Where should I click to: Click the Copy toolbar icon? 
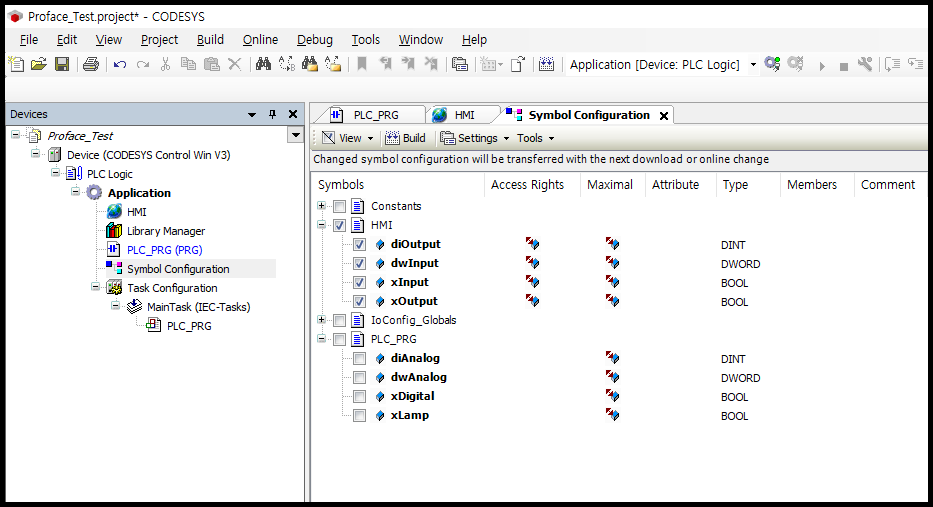188,64
